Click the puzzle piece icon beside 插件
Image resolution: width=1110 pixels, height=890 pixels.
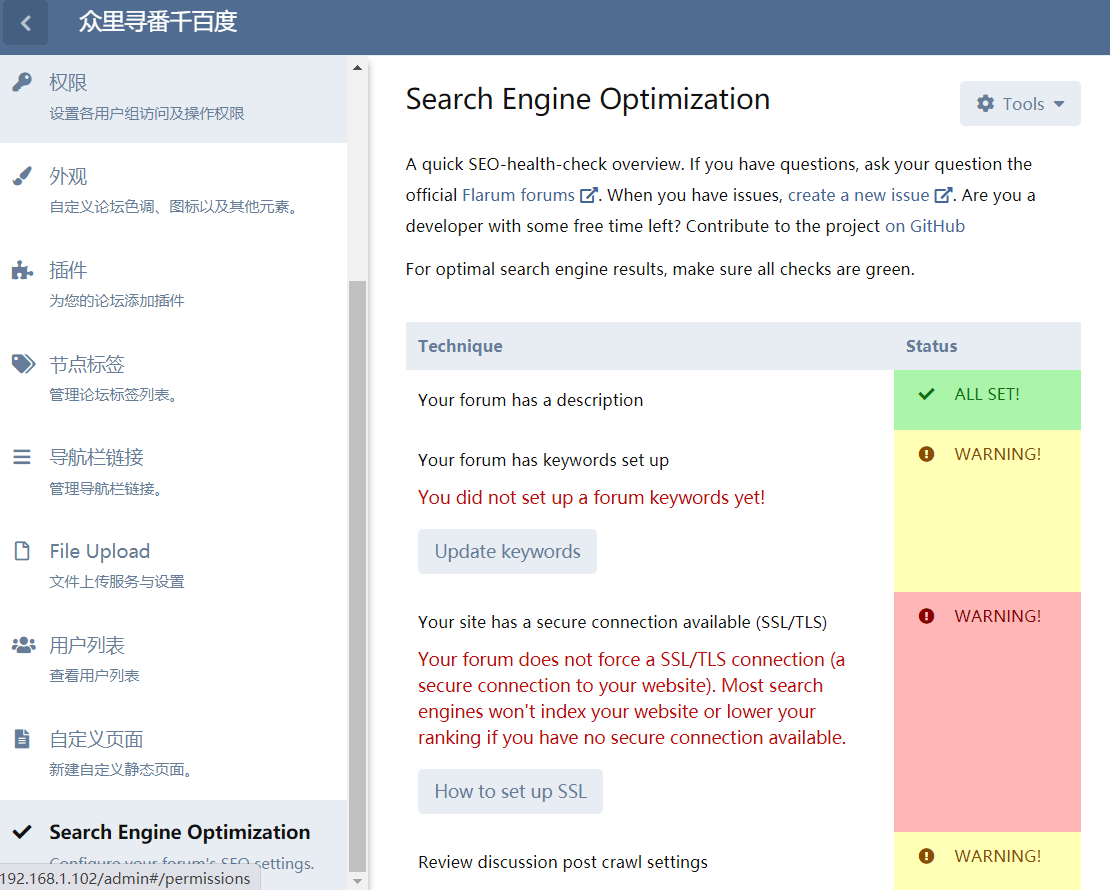pos(22,270)
